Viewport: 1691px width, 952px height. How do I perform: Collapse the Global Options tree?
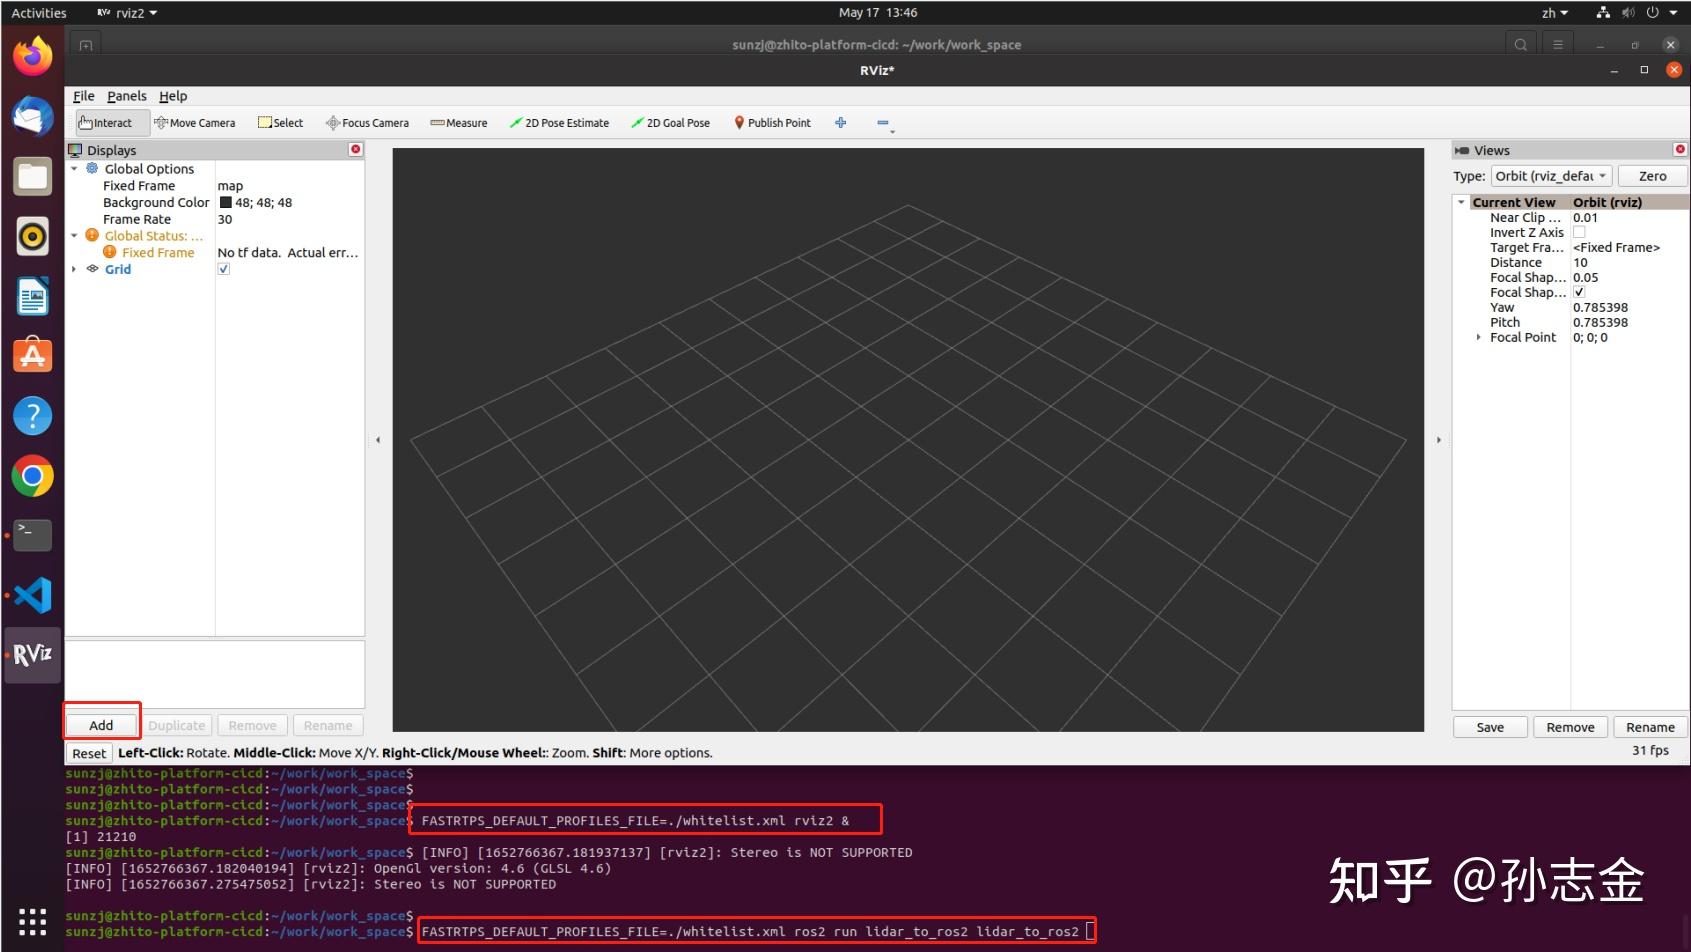pos(74,169)
